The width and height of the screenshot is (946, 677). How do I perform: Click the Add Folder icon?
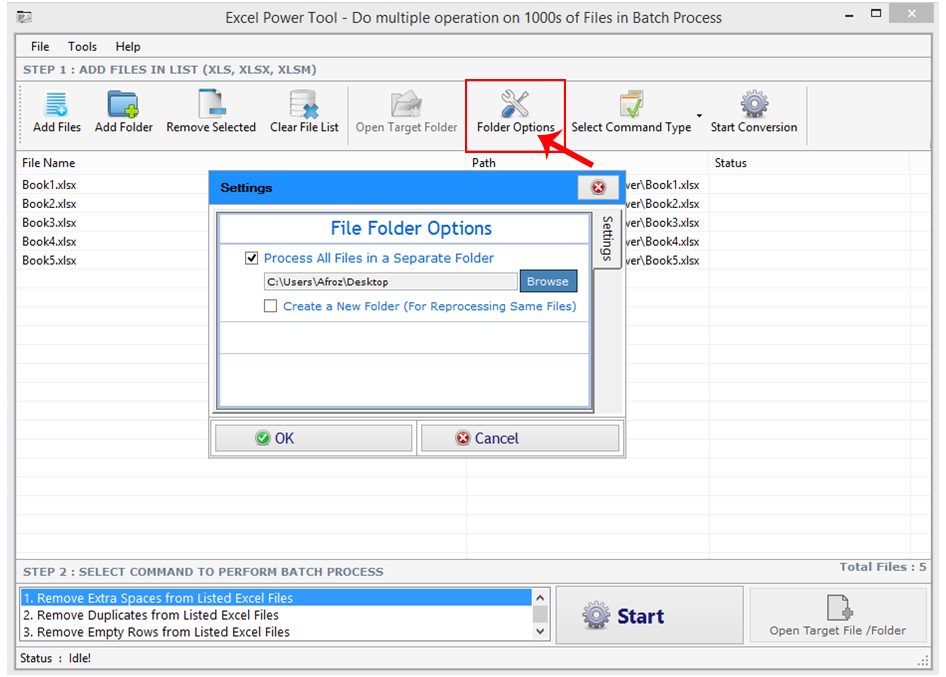123,104
